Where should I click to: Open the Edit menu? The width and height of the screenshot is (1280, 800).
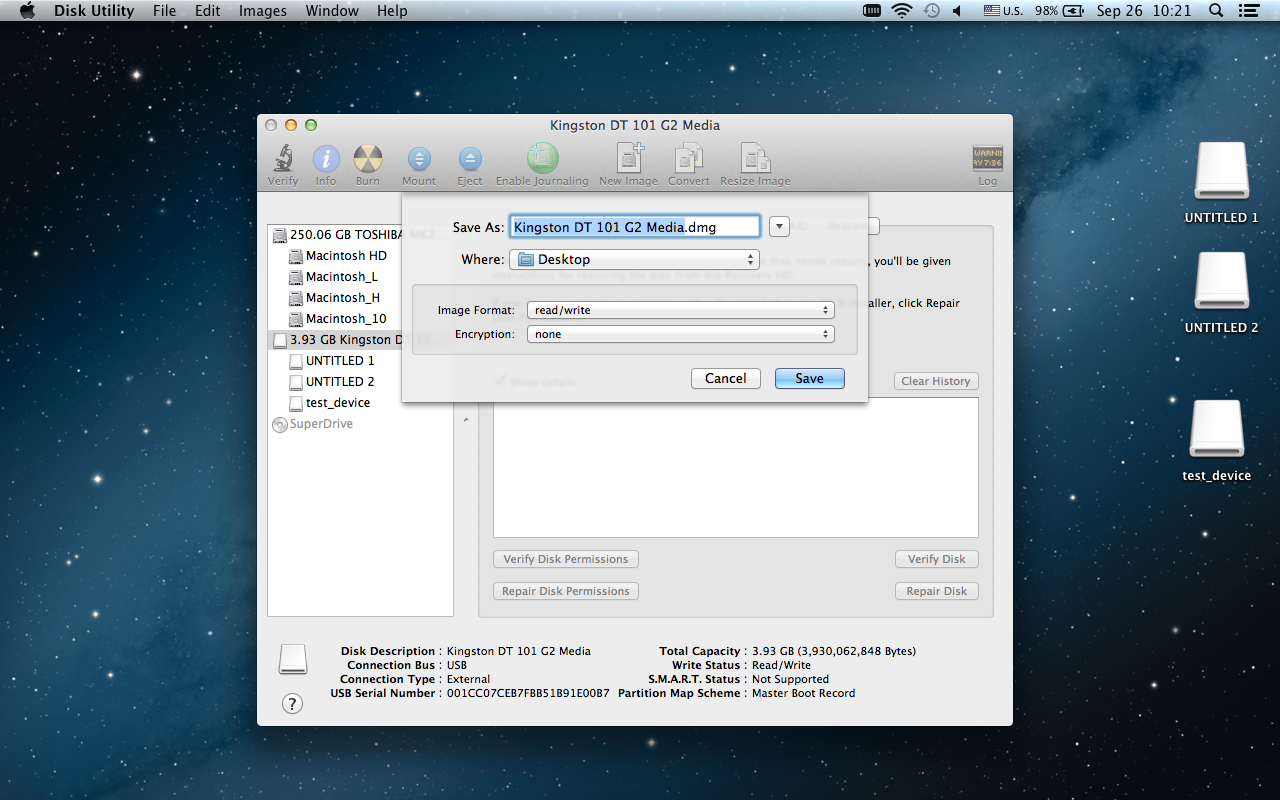pyautogui.click(x=208, y=11)
